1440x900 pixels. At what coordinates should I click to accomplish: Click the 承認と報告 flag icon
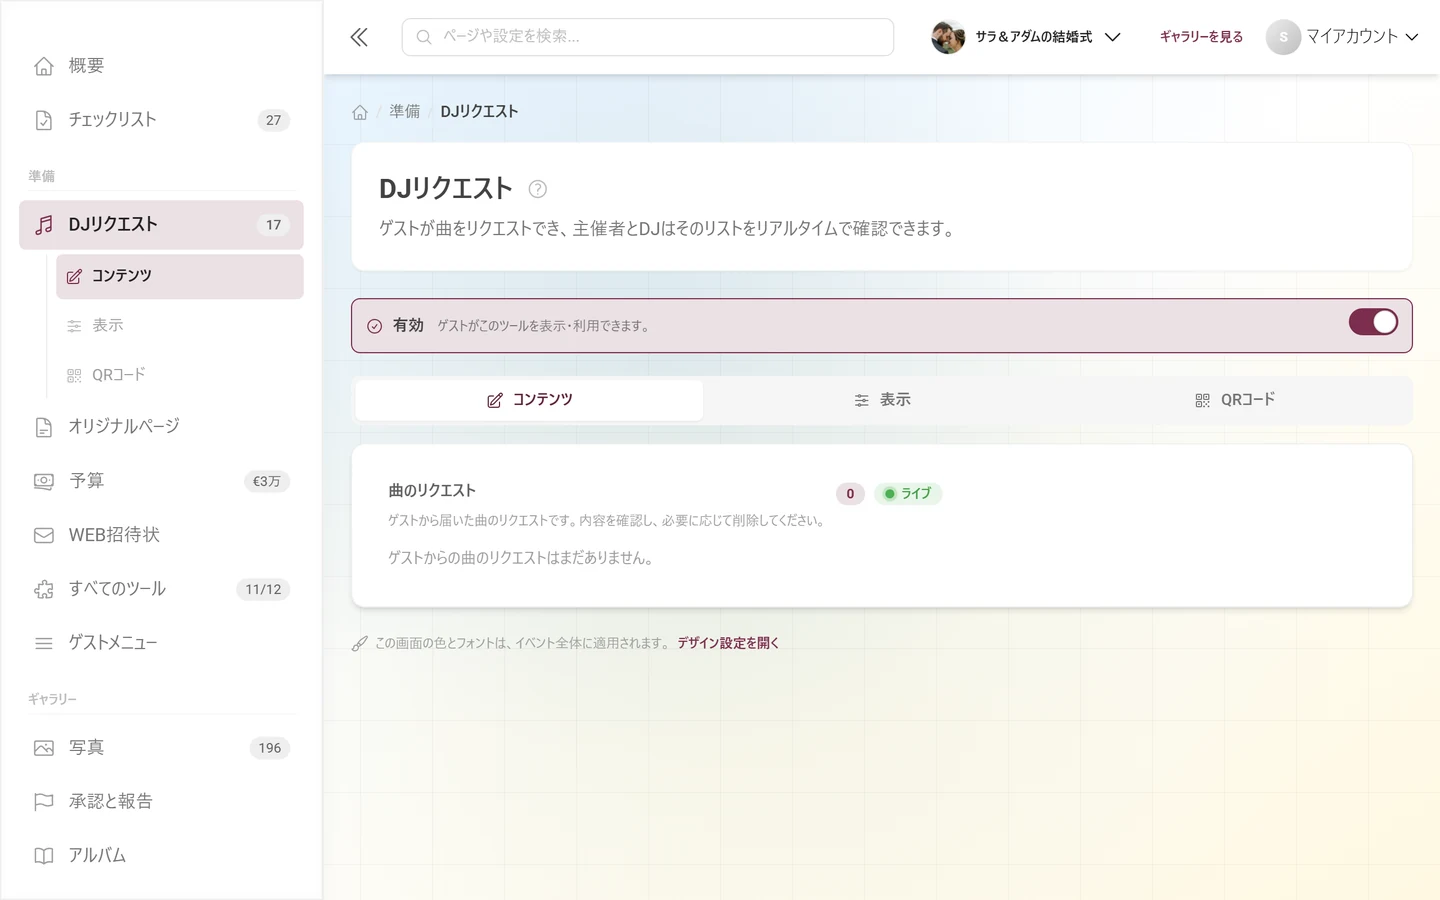pos(44,802)
